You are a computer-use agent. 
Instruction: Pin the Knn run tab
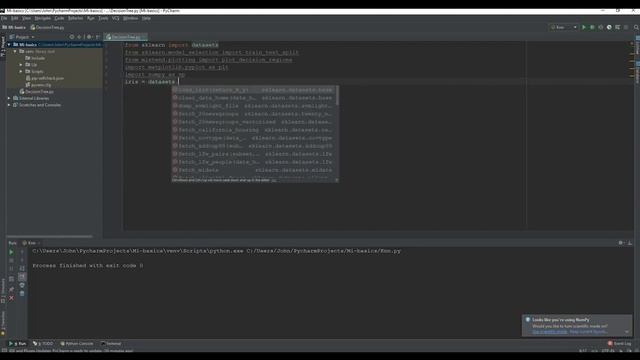pos(11,289)
